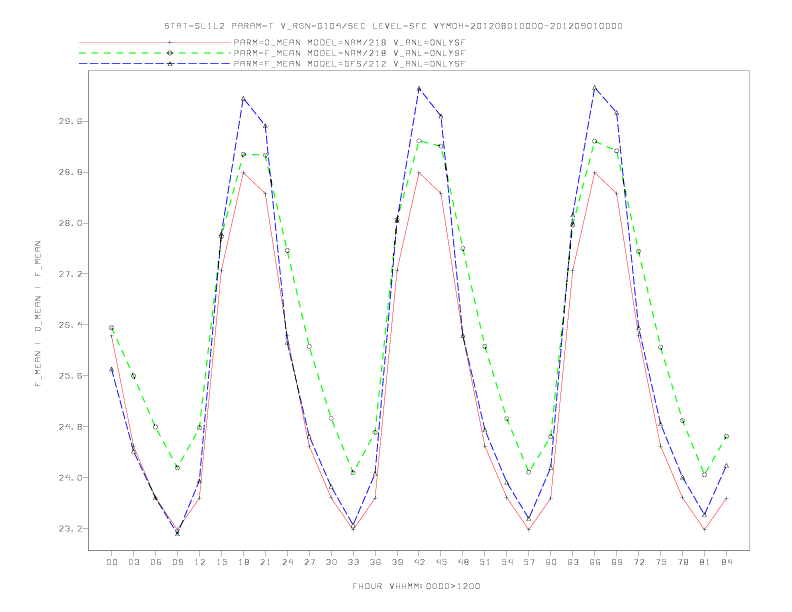This screenshot has width=792, height=612.
Task: Click x-axis hour label 69
Action: click(x=617, y=562)
